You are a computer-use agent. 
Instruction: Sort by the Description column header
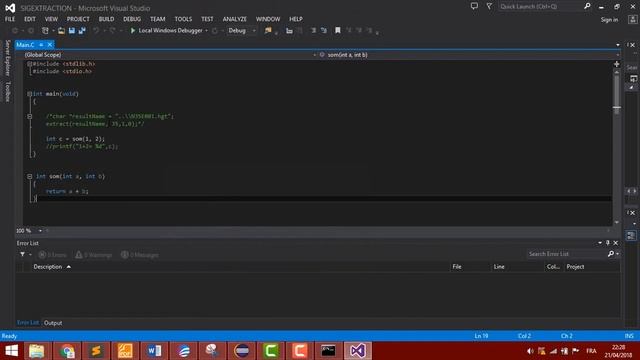click(x=48, y=267)
